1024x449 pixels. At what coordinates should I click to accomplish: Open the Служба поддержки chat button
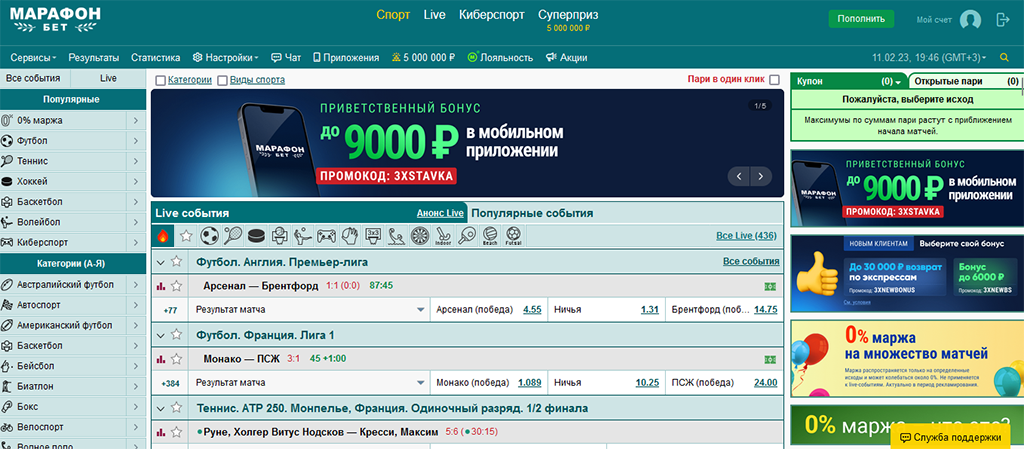click(950, 437)
